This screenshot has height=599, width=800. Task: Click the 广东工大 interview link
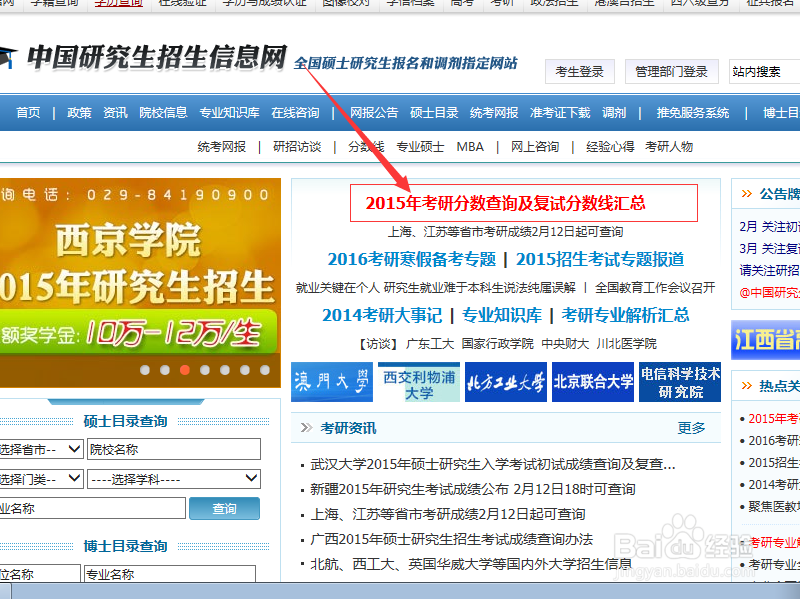pyautogui.click(x=430, y=344)
